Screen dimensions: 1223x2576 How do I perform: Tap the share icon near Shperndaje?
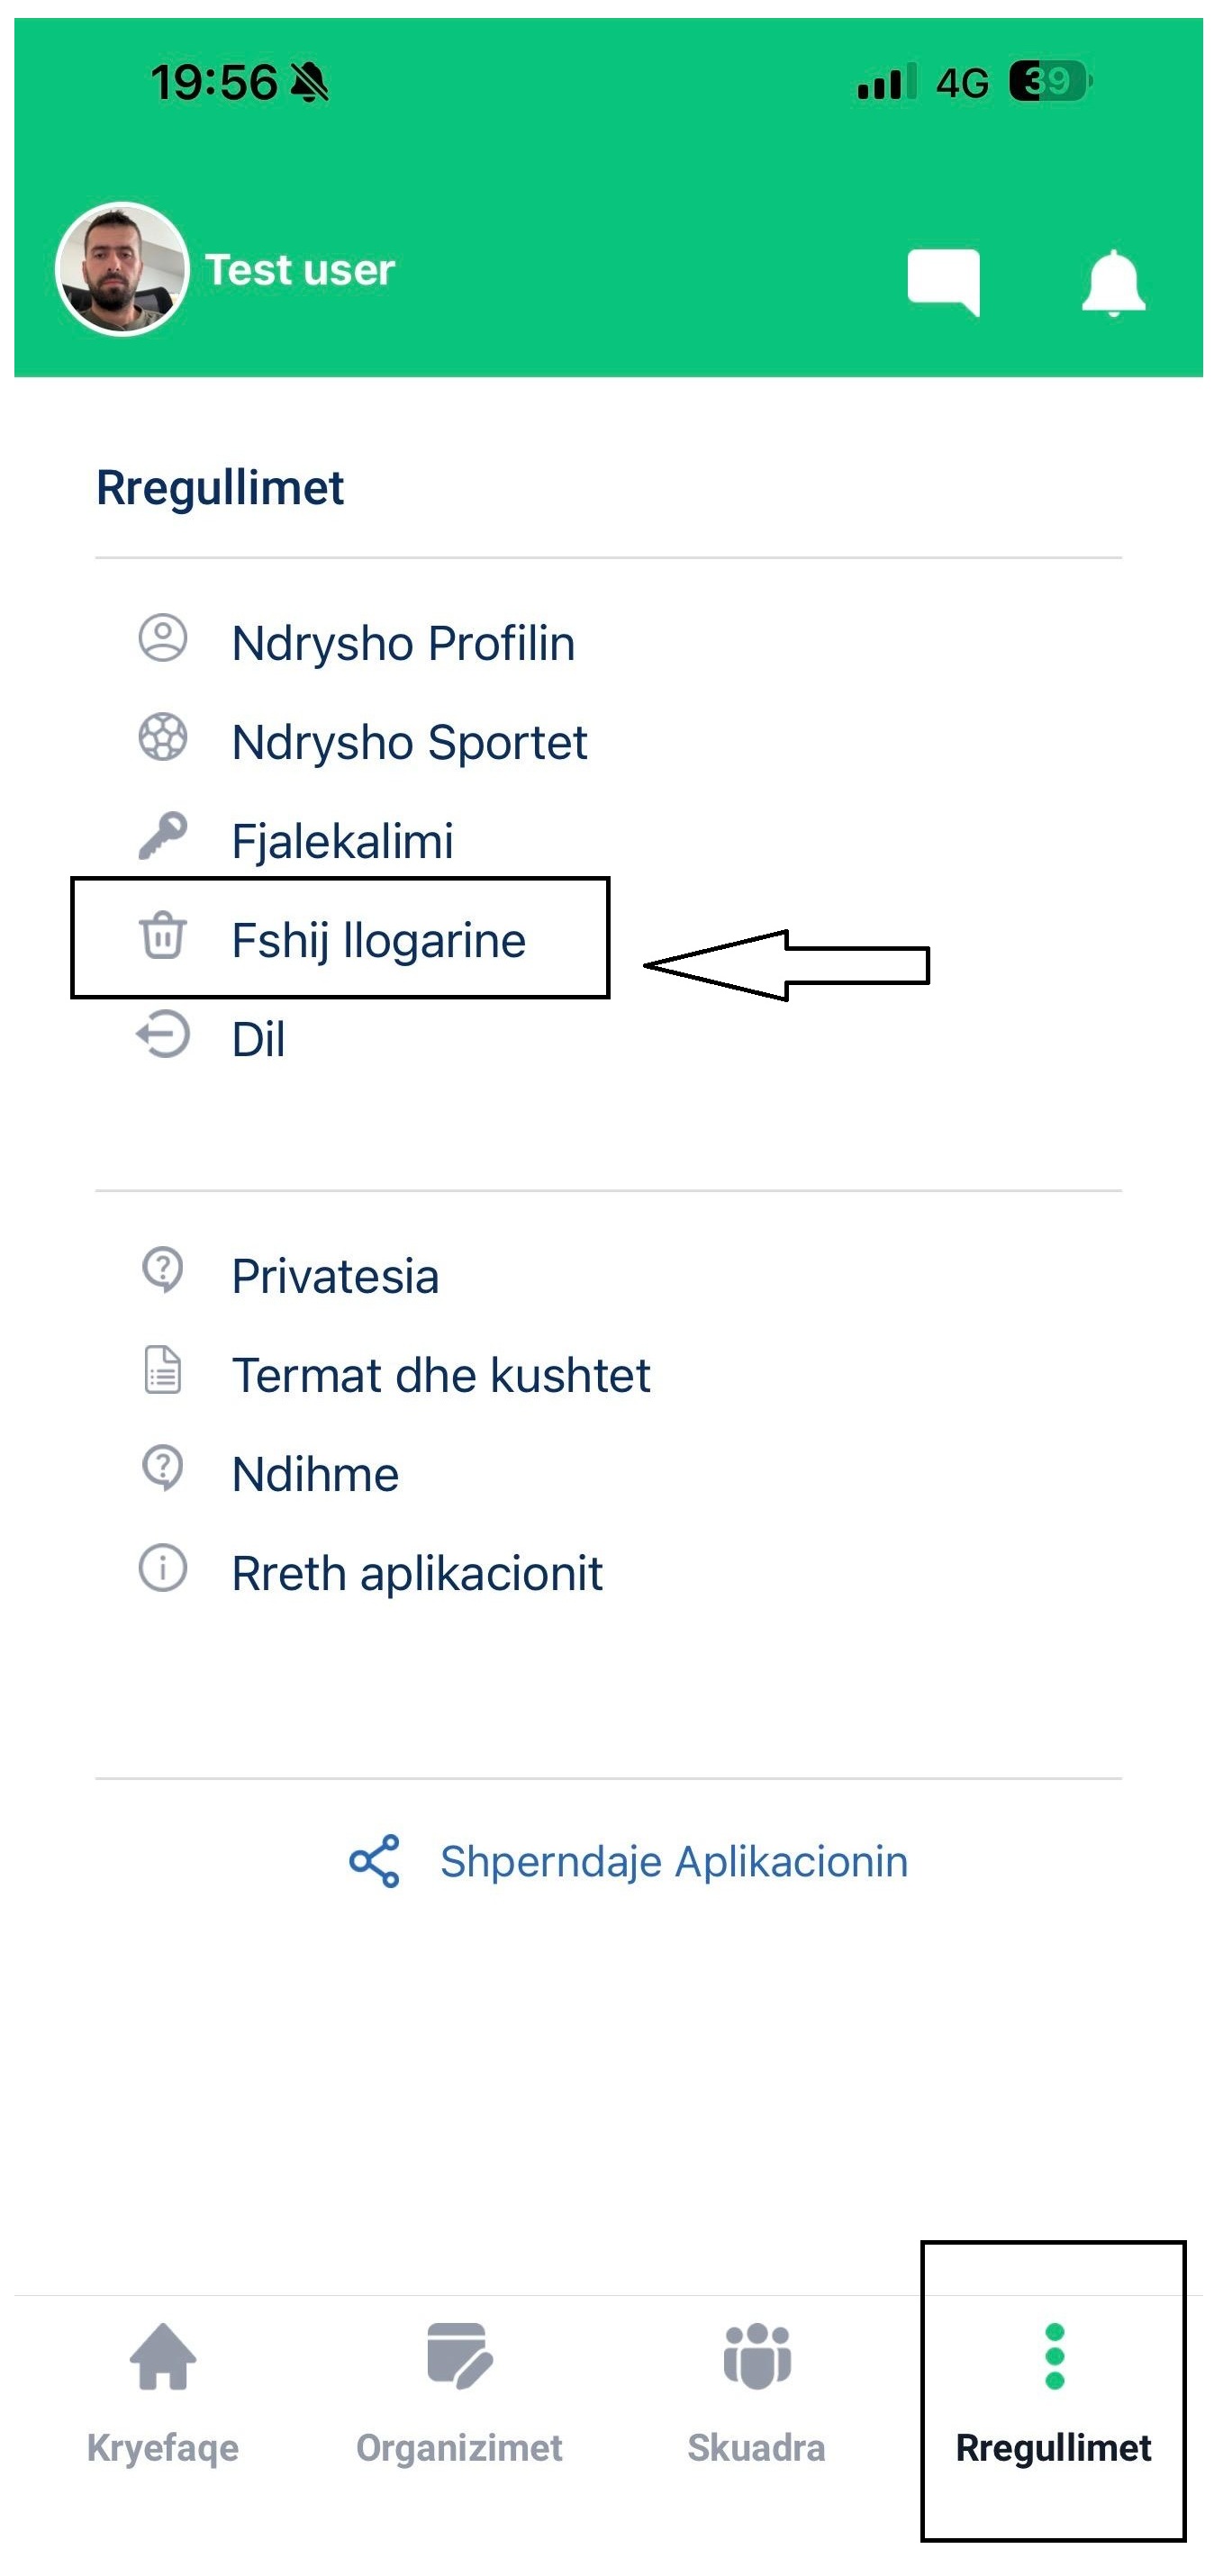pos(374,1861)
